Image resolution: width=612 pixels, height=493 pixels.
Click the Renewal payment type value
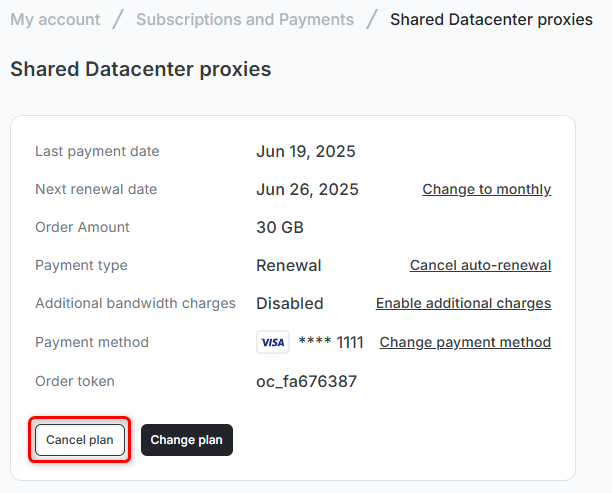pos(288,265)
